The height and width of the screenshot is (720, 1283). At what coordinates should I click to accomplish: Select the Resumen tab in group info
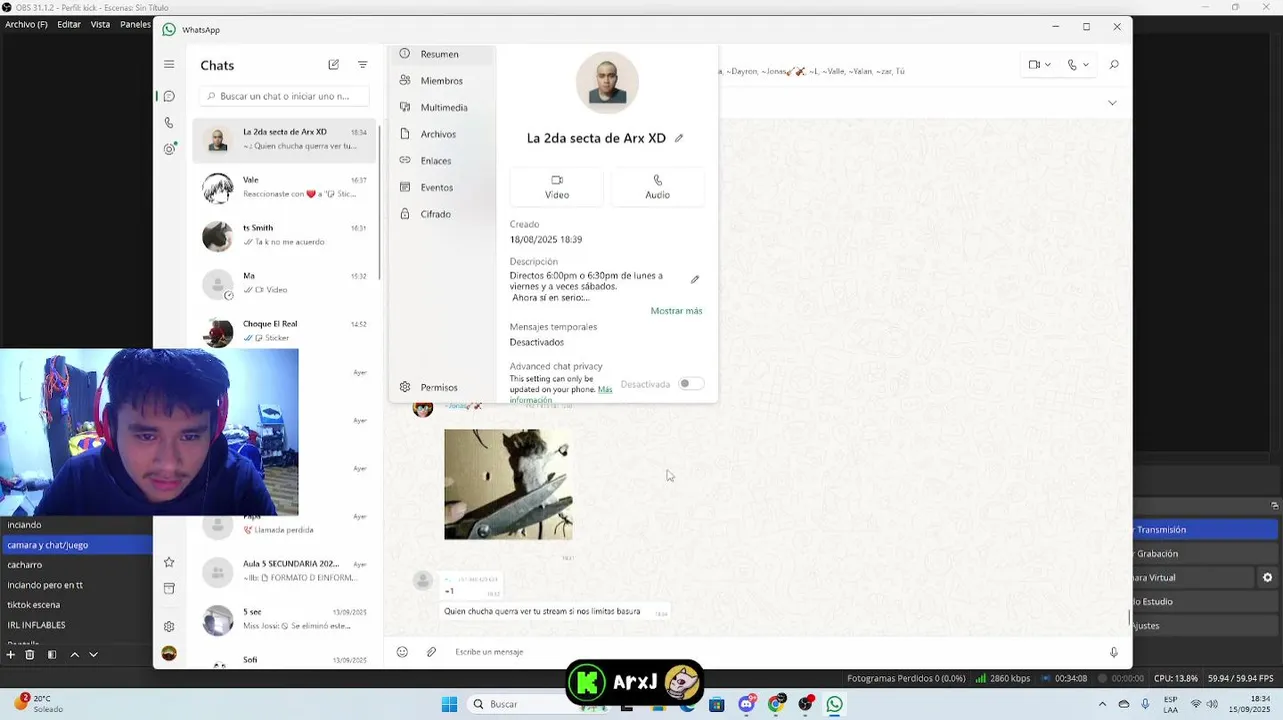point(442,54)
